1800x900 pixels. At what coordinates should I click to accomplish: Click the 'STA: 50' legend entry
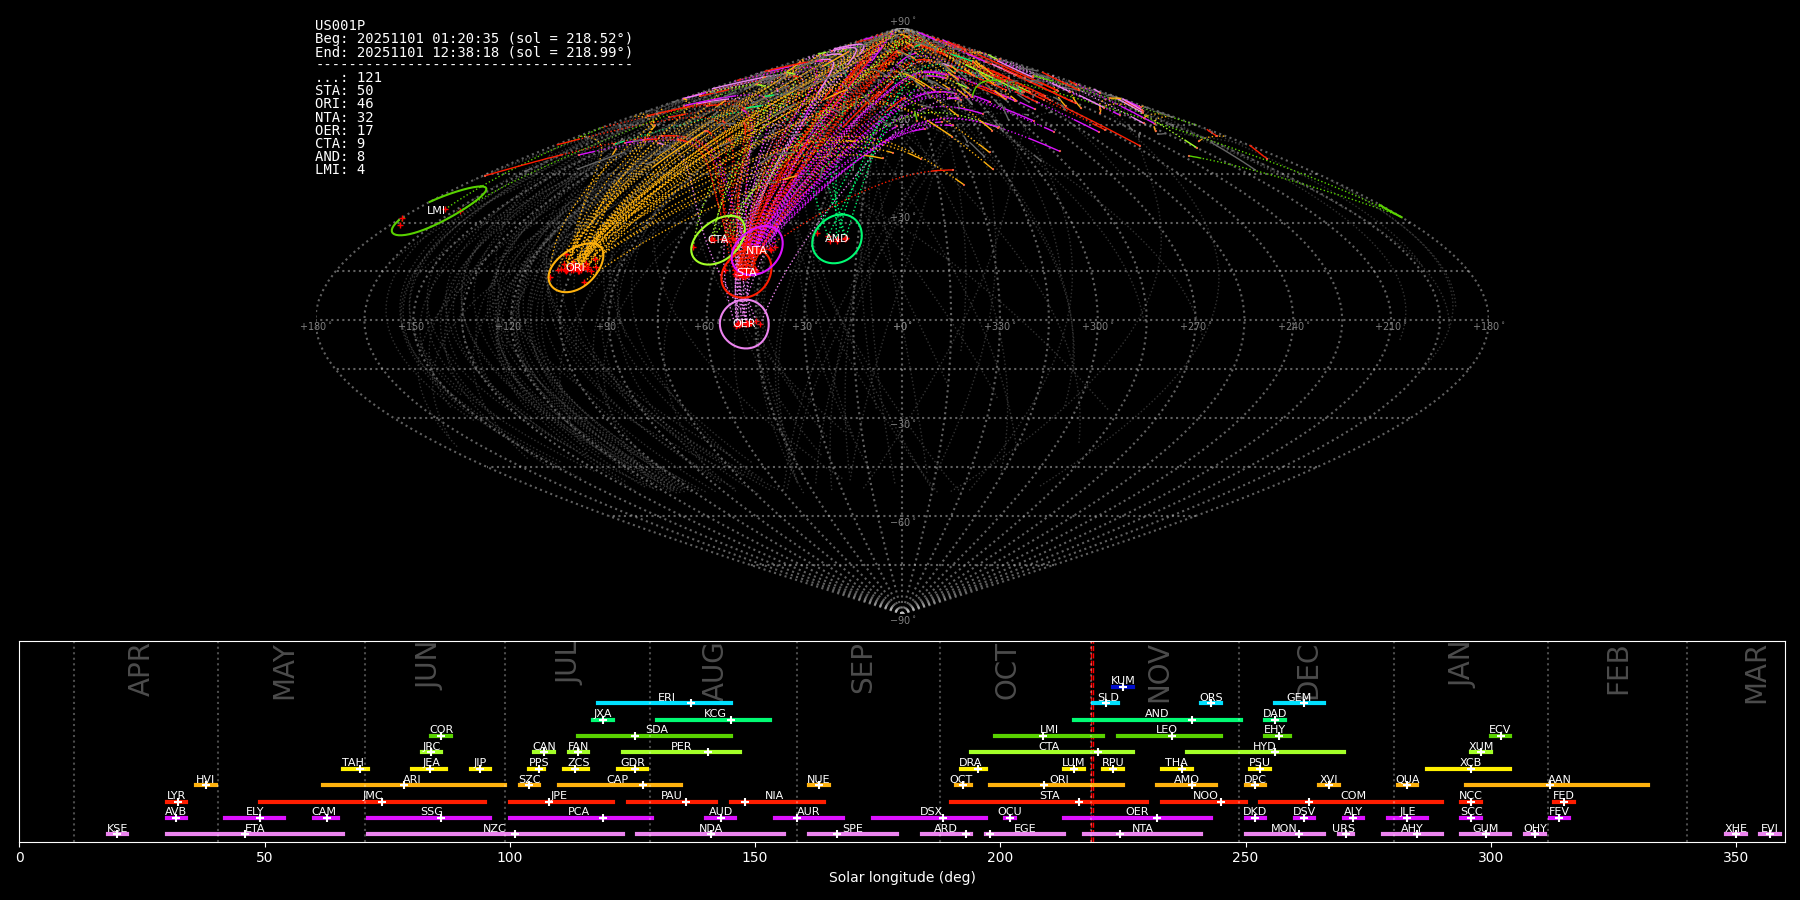point(344,91)
